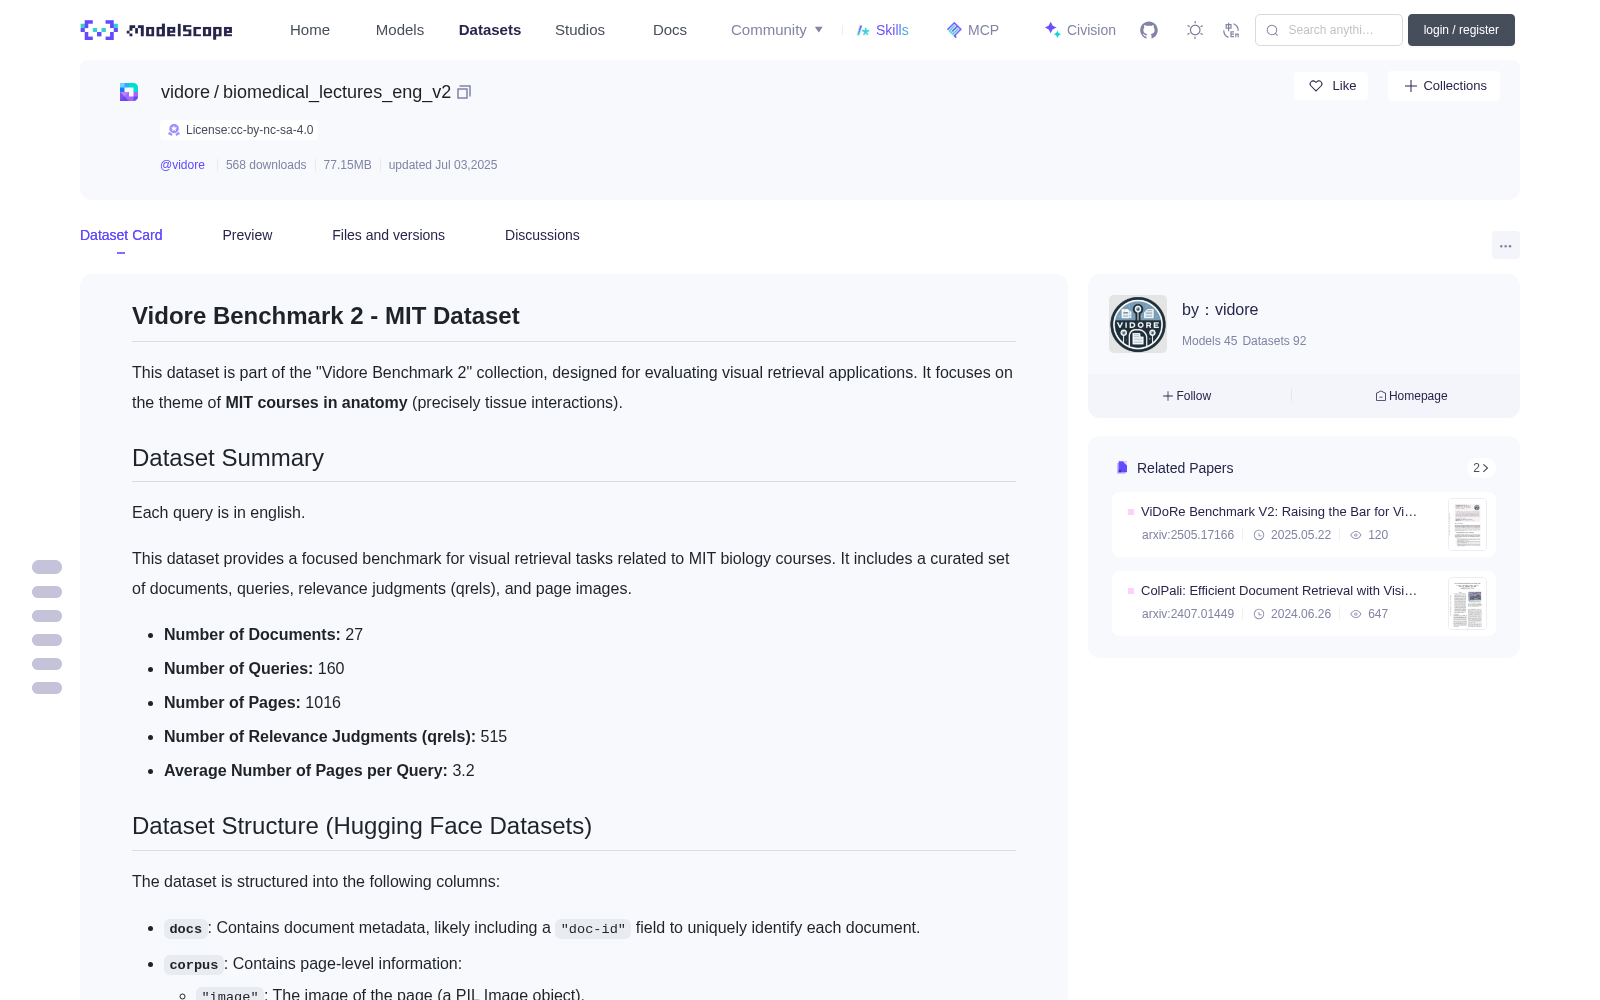Switch language with the translate icon
The width and height of the screenshot is (1600, 1000).
click(x=1231, y=30)
